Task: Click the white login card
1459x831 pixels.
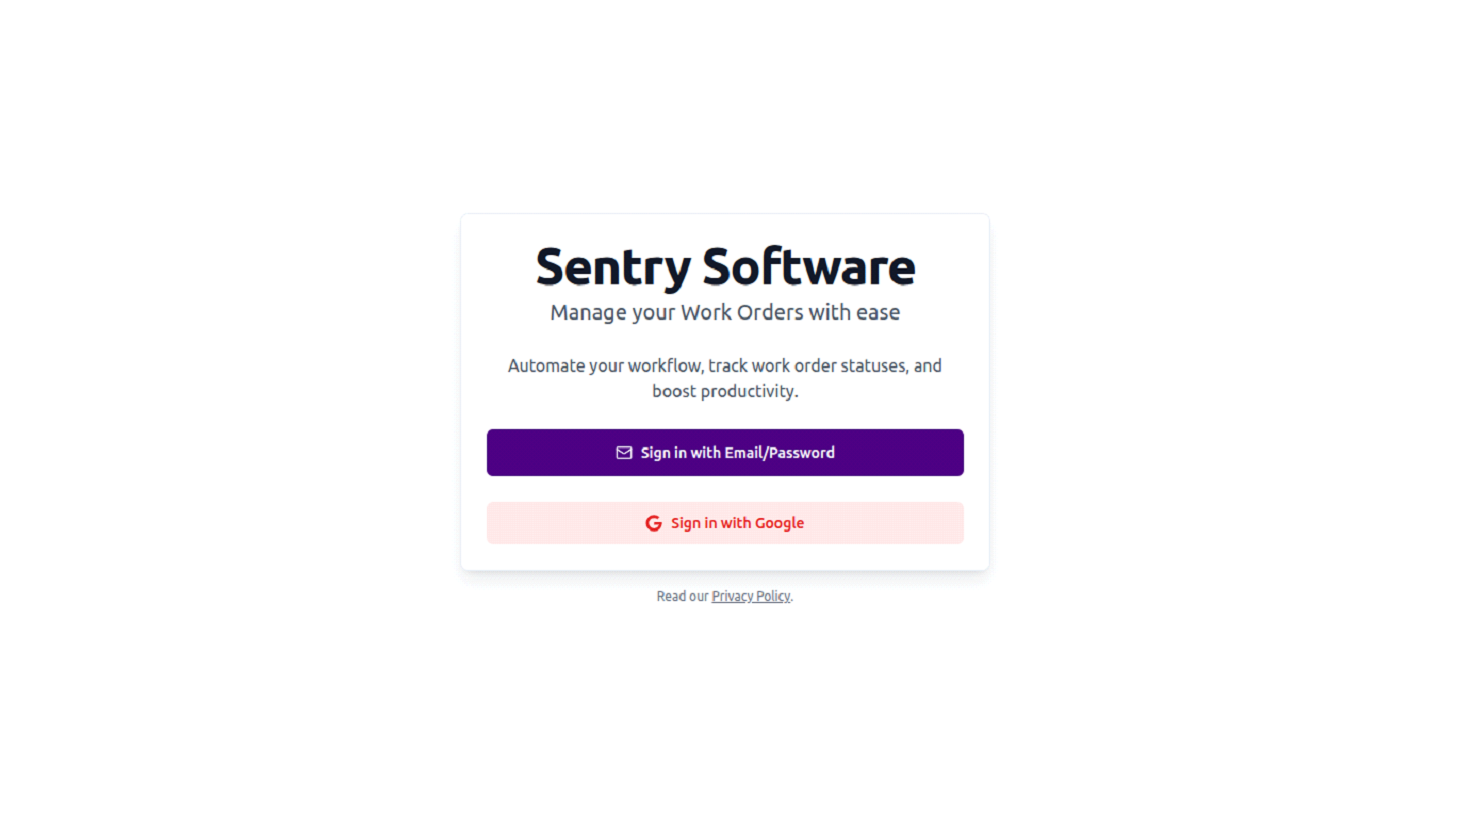Action: coord(725,390)
